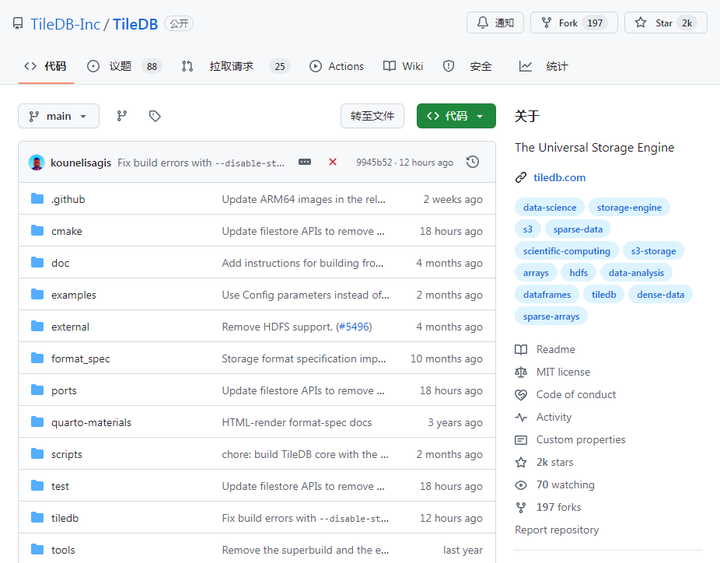The image size is (720, 563).
Task: Select the storage-engine topic tag
Action: pyautogui.click(x=629, y=208)
